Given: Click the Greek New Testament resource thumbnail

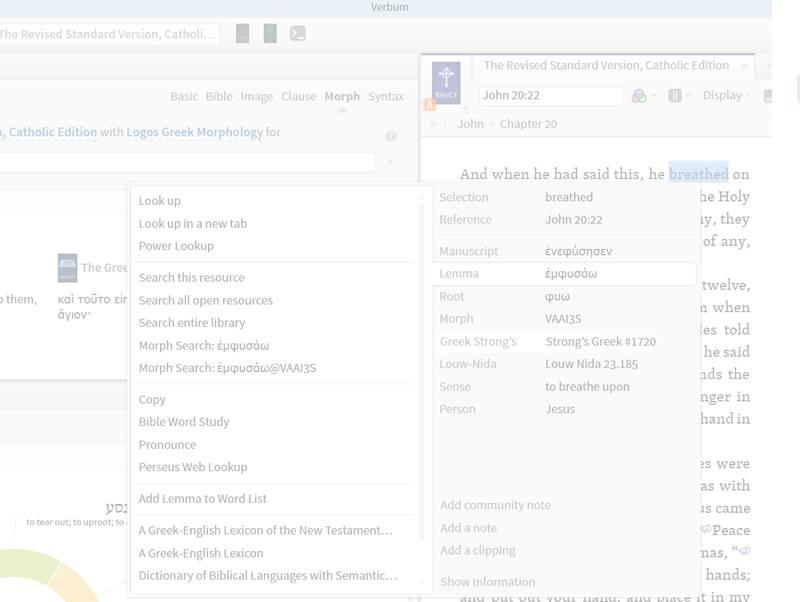Looking at the screenshot, I should [67, 268].
